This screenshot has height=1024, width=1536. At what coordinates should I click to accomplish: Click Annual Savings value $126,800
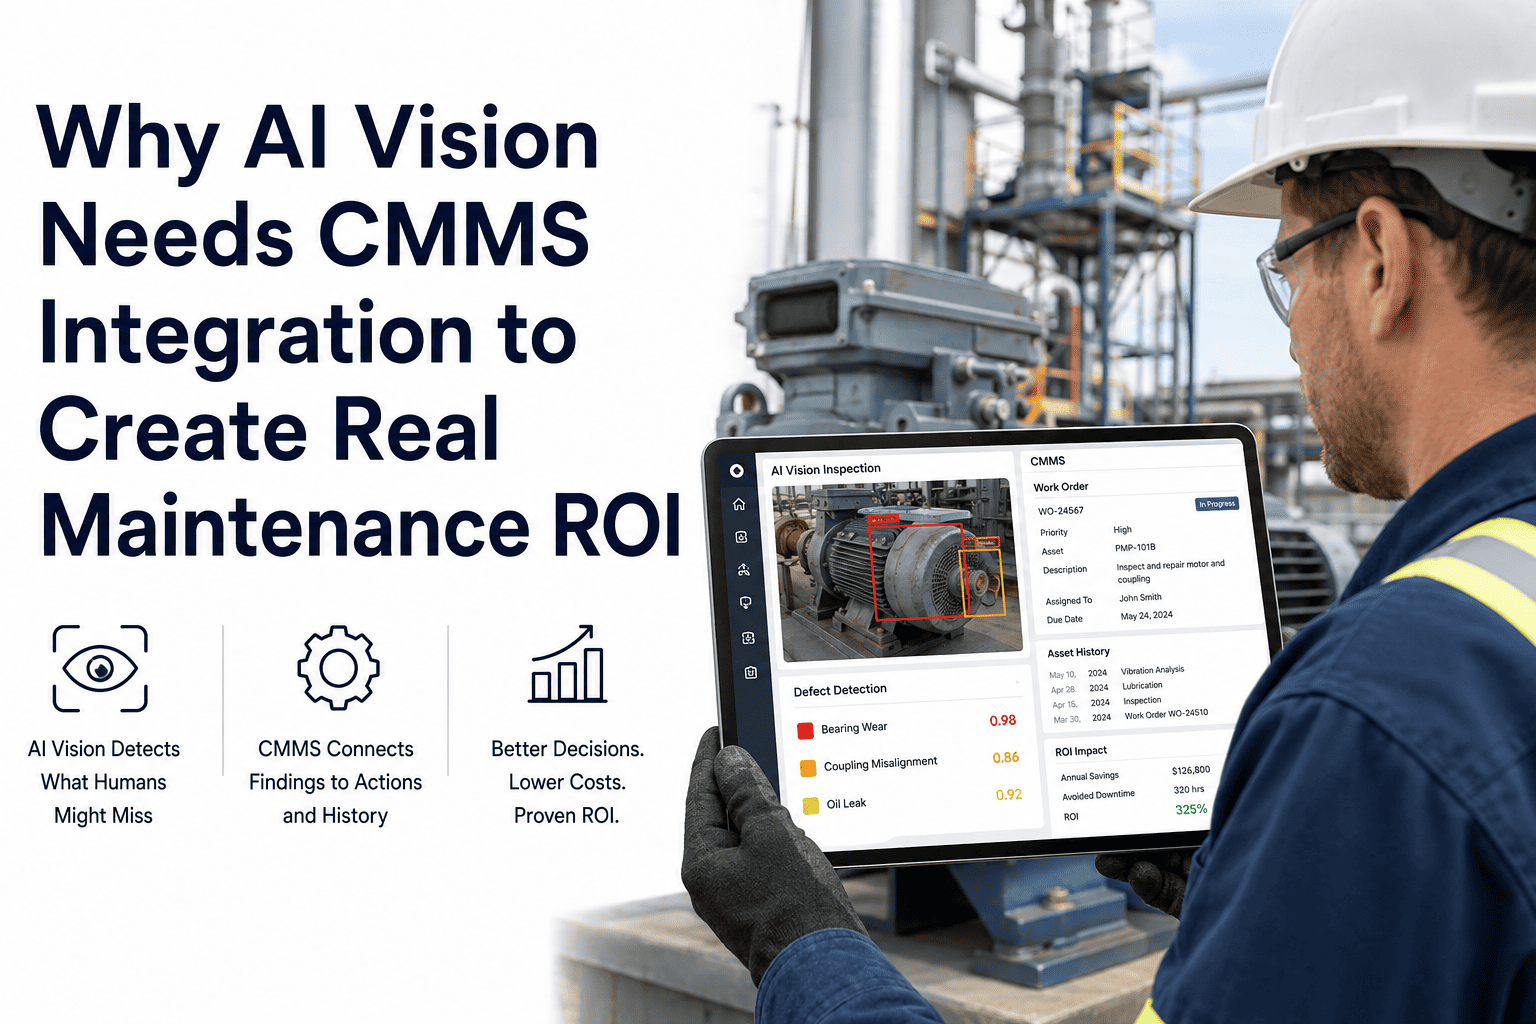tap(1191, 770)
